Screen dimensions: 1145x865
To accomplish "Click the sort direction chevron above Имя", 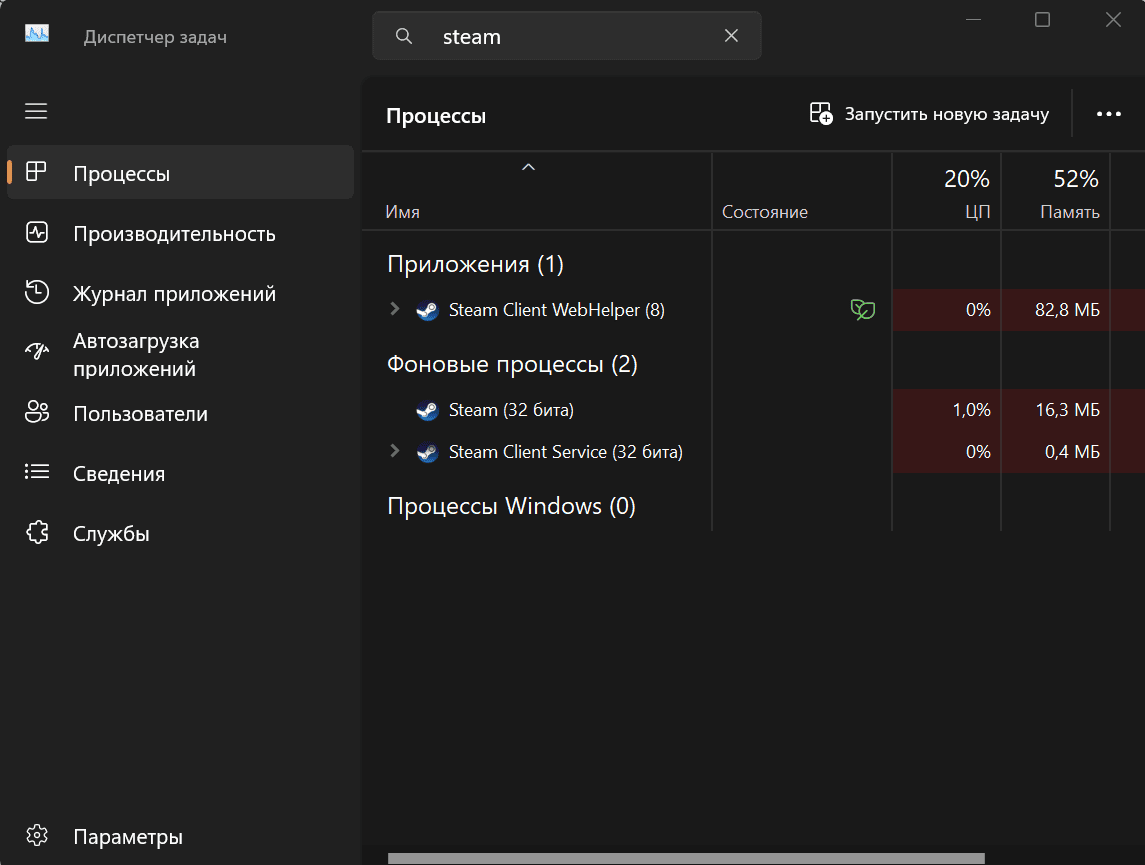I will click(x=528, y=167).
